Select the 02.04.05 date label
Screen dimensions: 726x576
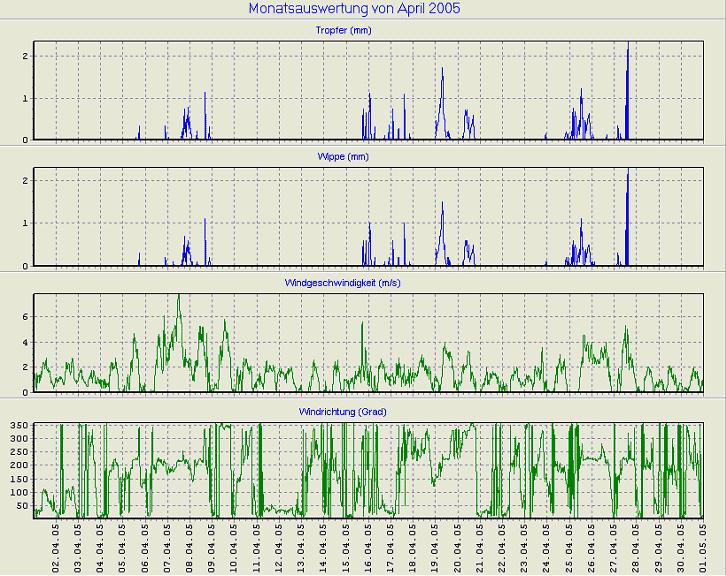tap(57, 546)
